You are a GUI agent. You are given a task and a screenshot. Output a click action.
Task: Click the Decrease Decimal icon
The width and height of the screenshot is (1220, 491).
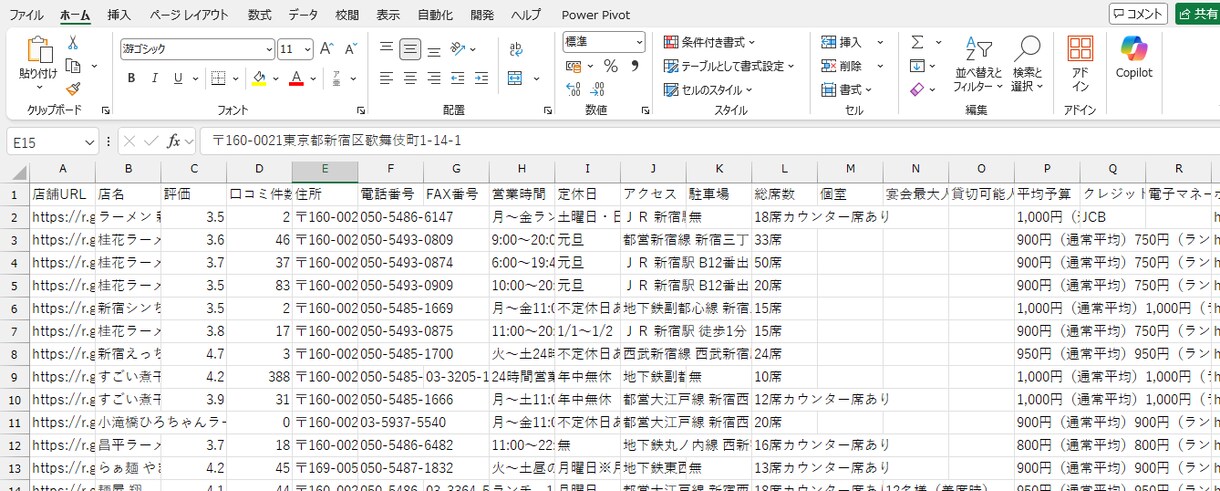(x=599, y=89)
